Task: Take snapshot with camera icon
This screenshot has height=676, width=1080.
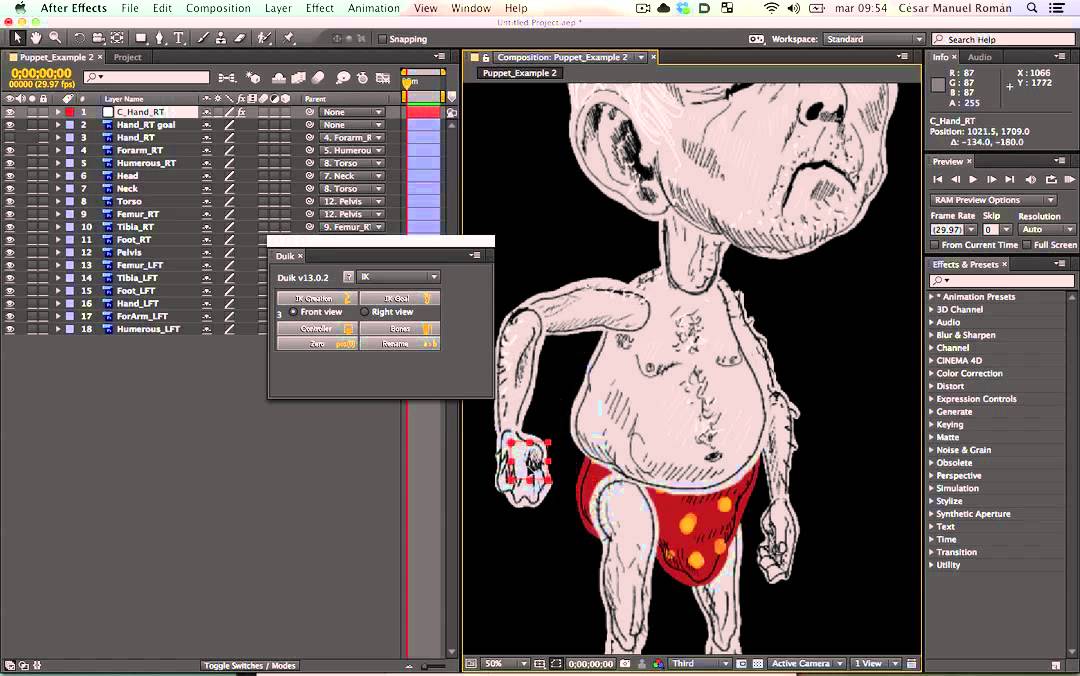Action: [625, 664]
